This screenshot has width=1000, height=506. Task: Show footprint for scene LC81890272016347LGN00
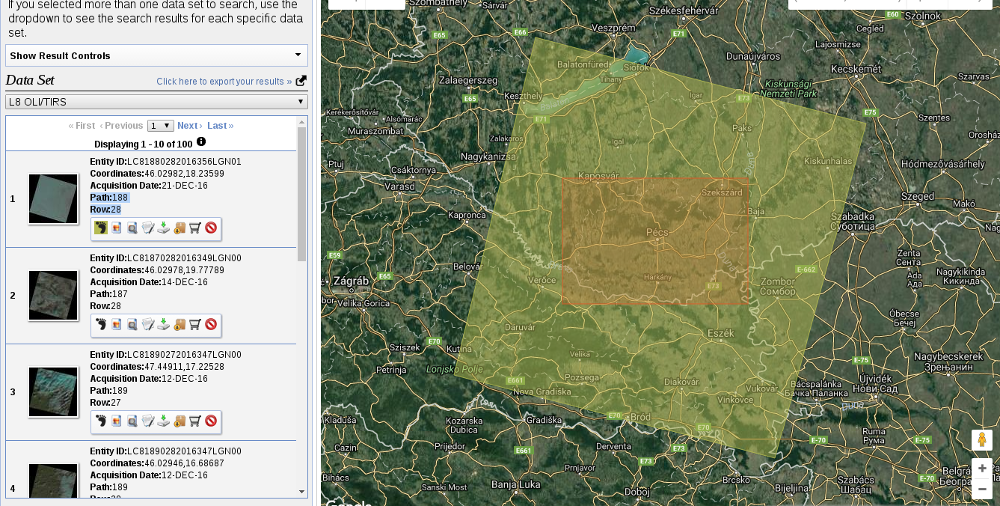pos(101,420)
